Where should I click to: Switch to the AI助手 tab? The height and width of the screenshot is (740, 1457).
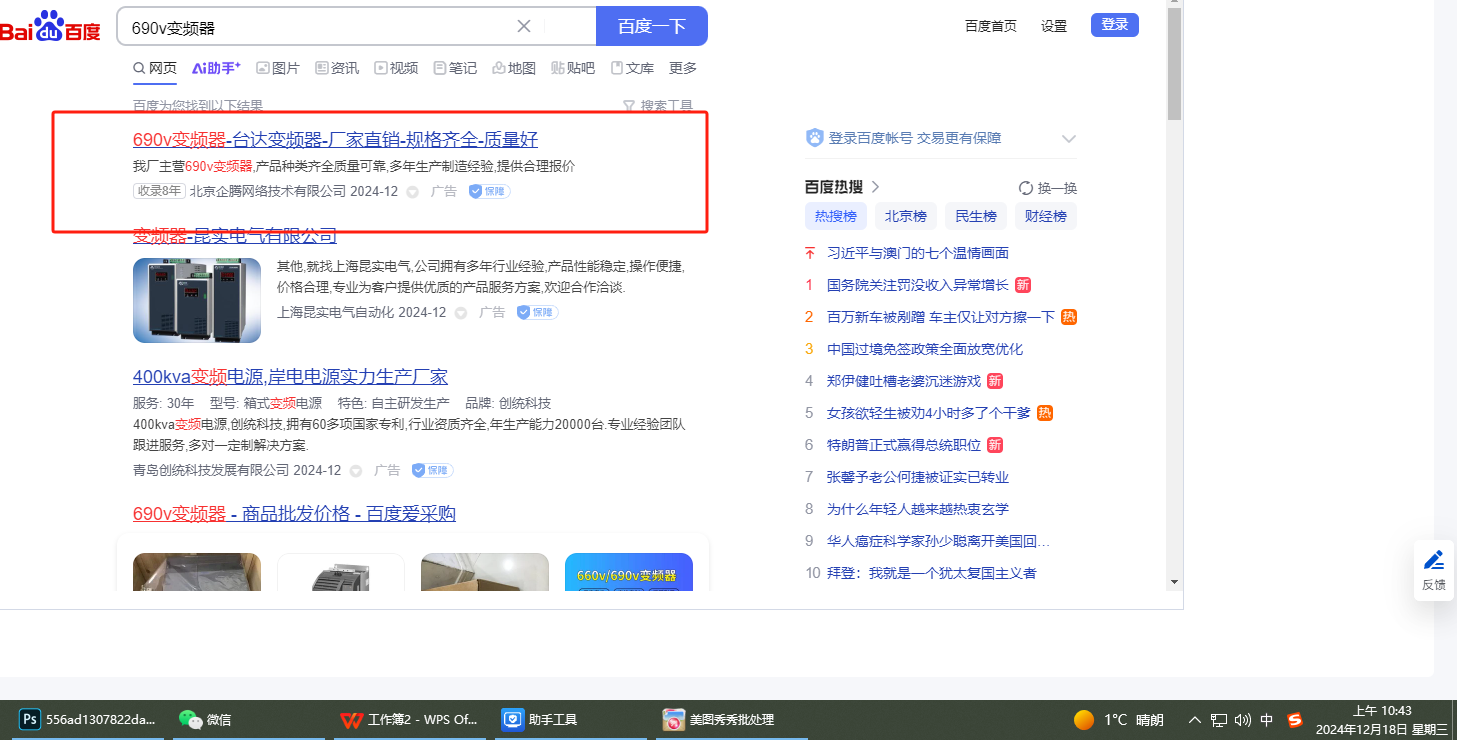click(216, 68)
